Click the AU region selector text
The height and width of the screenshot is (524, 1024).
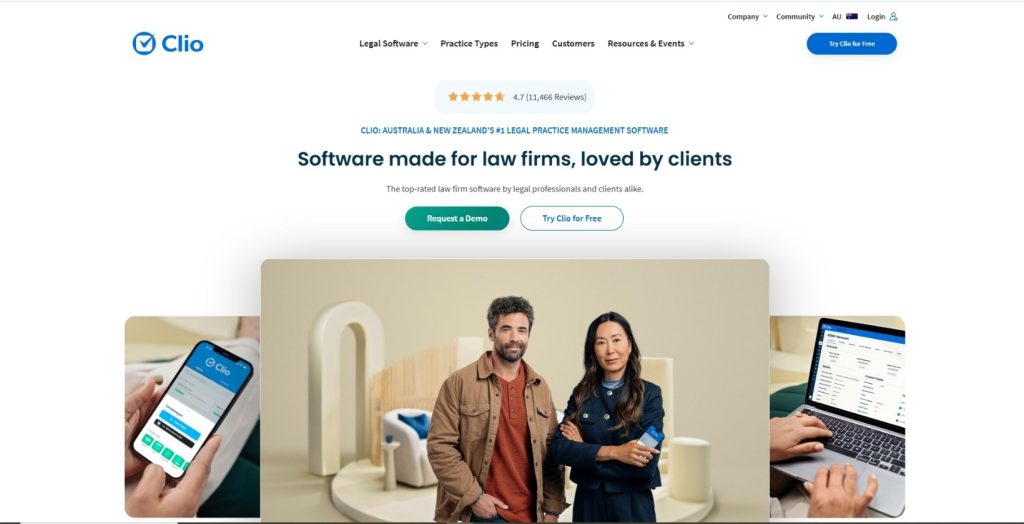pyautogui.click(x=837, y=16)
